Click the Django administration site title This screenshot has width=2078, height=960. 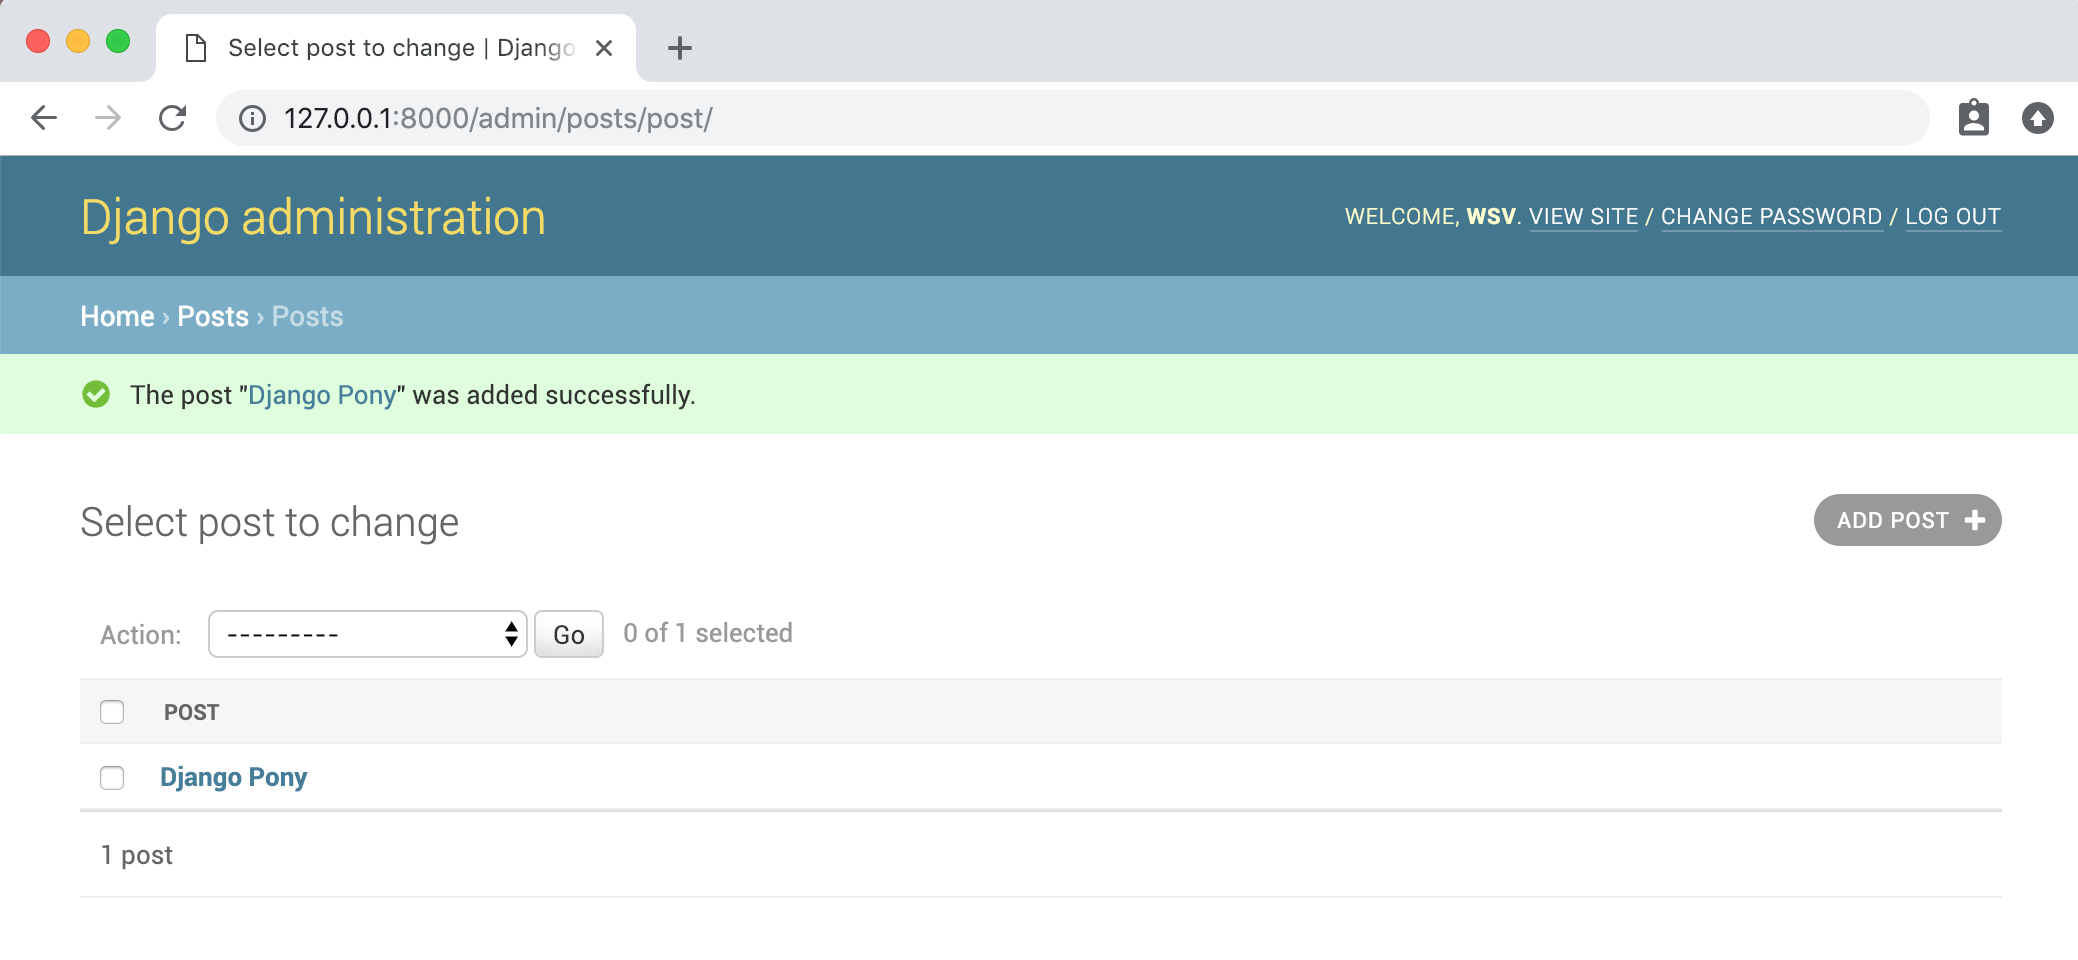(x=313, y=217)
